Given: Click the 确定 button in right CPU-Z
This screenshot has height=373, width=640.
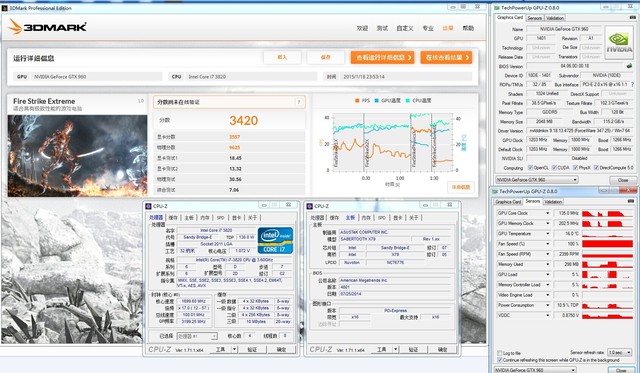Looking at the screenshot, I should pos(443,349).
